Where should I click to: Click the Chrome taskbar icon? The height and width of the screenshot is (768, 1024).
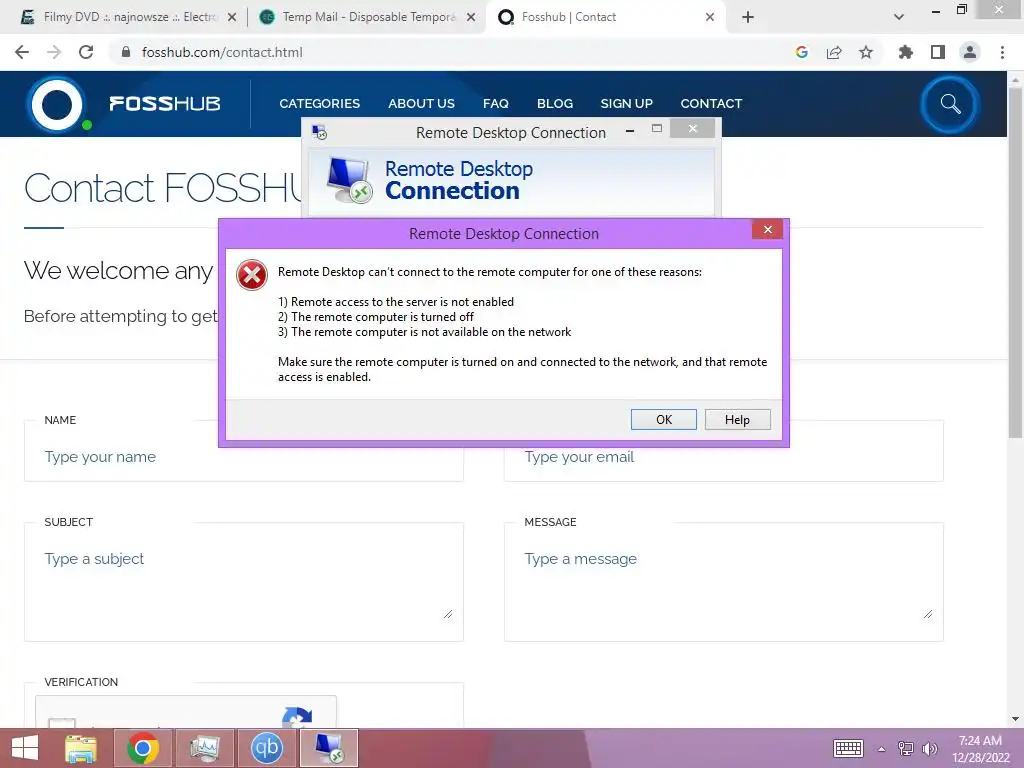point(143,748)
